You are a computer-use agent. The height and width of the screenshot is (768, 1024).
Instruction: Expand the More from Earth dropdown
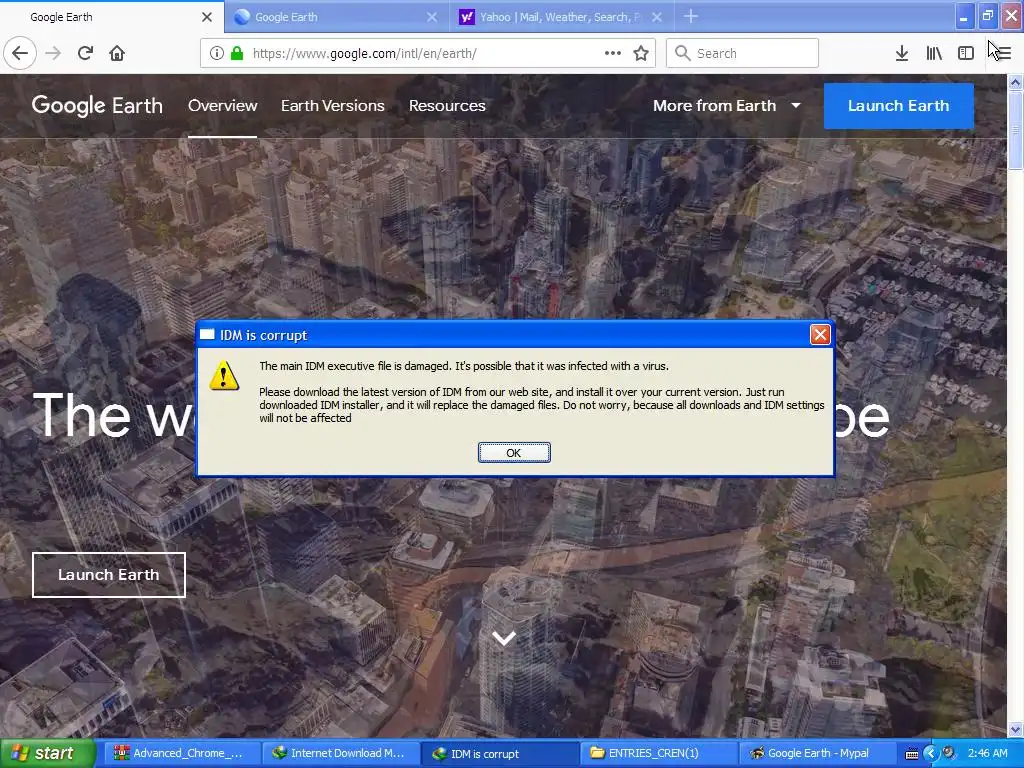(727, 106)
